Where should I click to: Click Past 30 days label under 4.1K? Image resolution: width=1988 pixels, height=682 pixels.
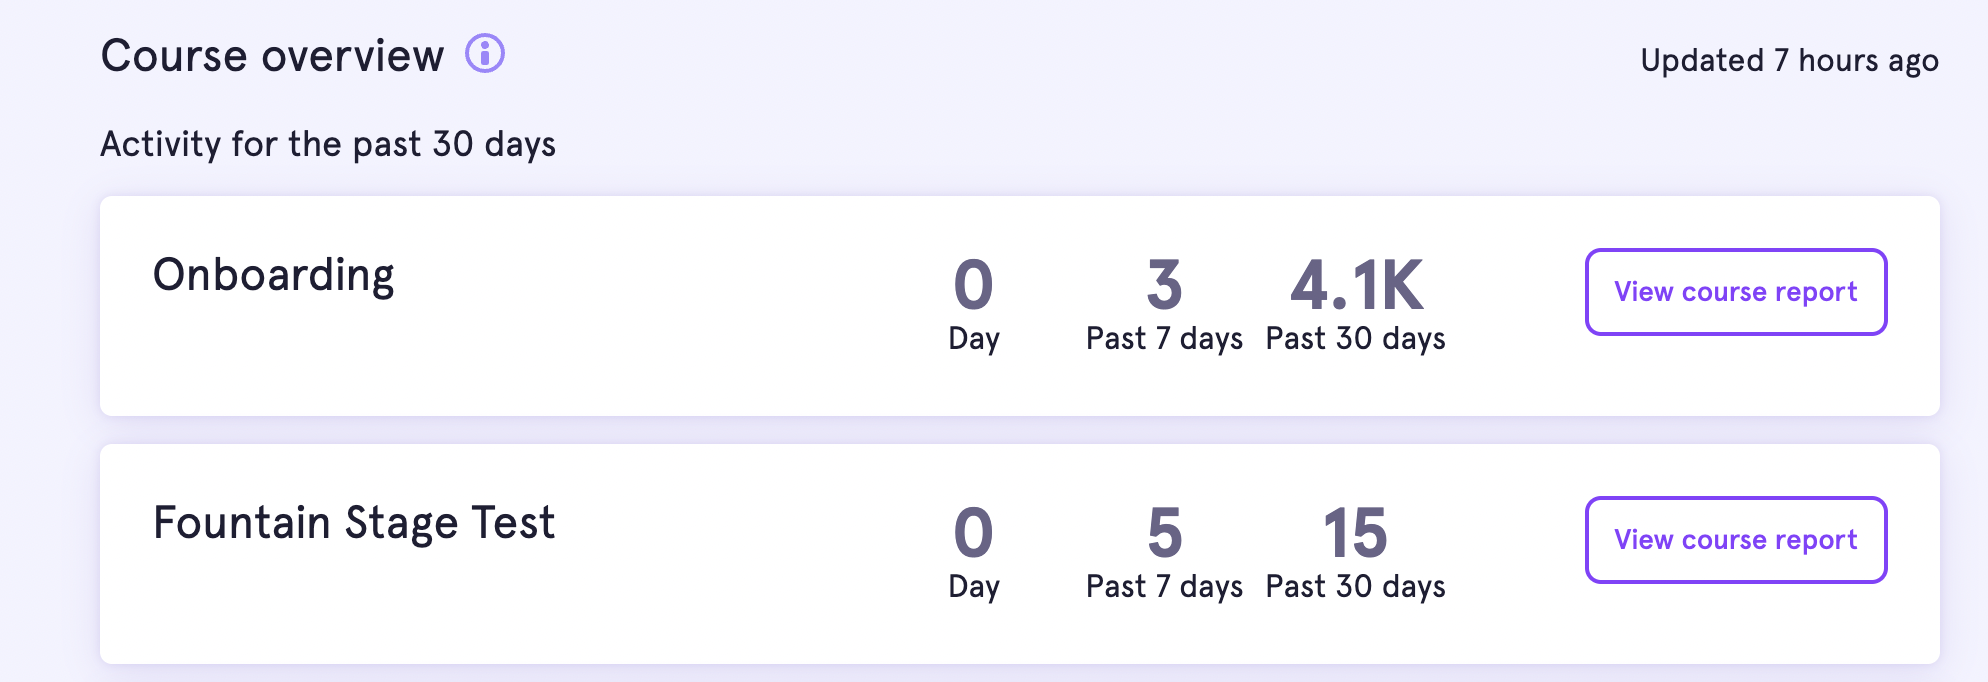pos(1356,339)
